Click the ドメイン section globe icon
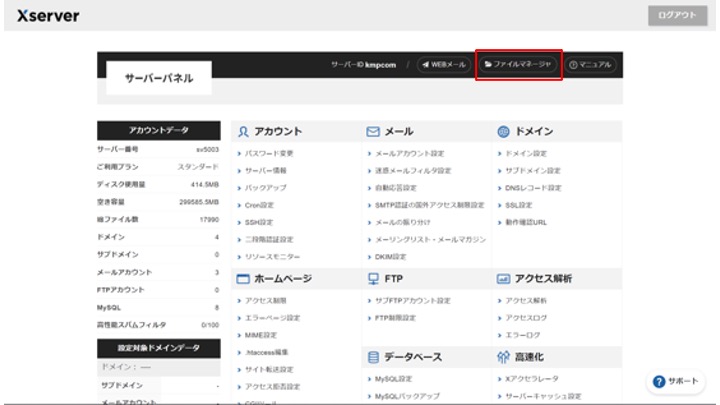Viewport: 720px width, 405px height. point(503,132)
